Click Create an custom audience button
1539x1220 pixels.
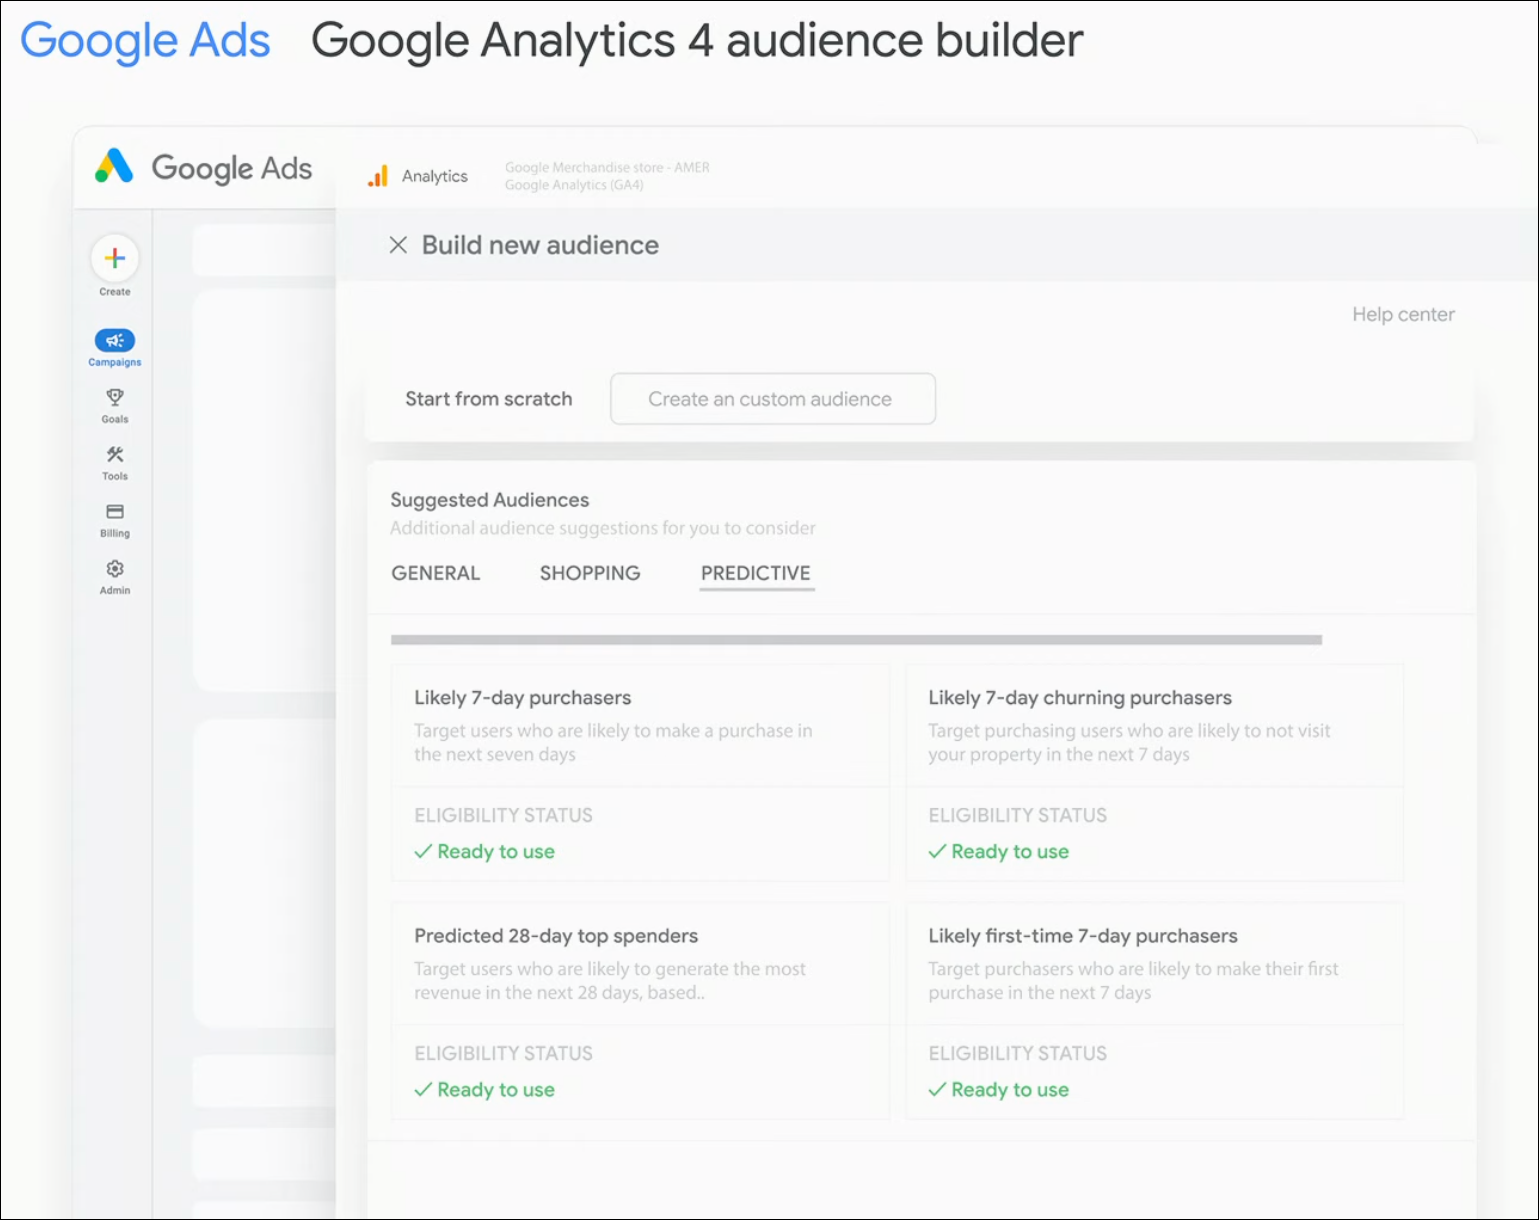click(773, 399)
